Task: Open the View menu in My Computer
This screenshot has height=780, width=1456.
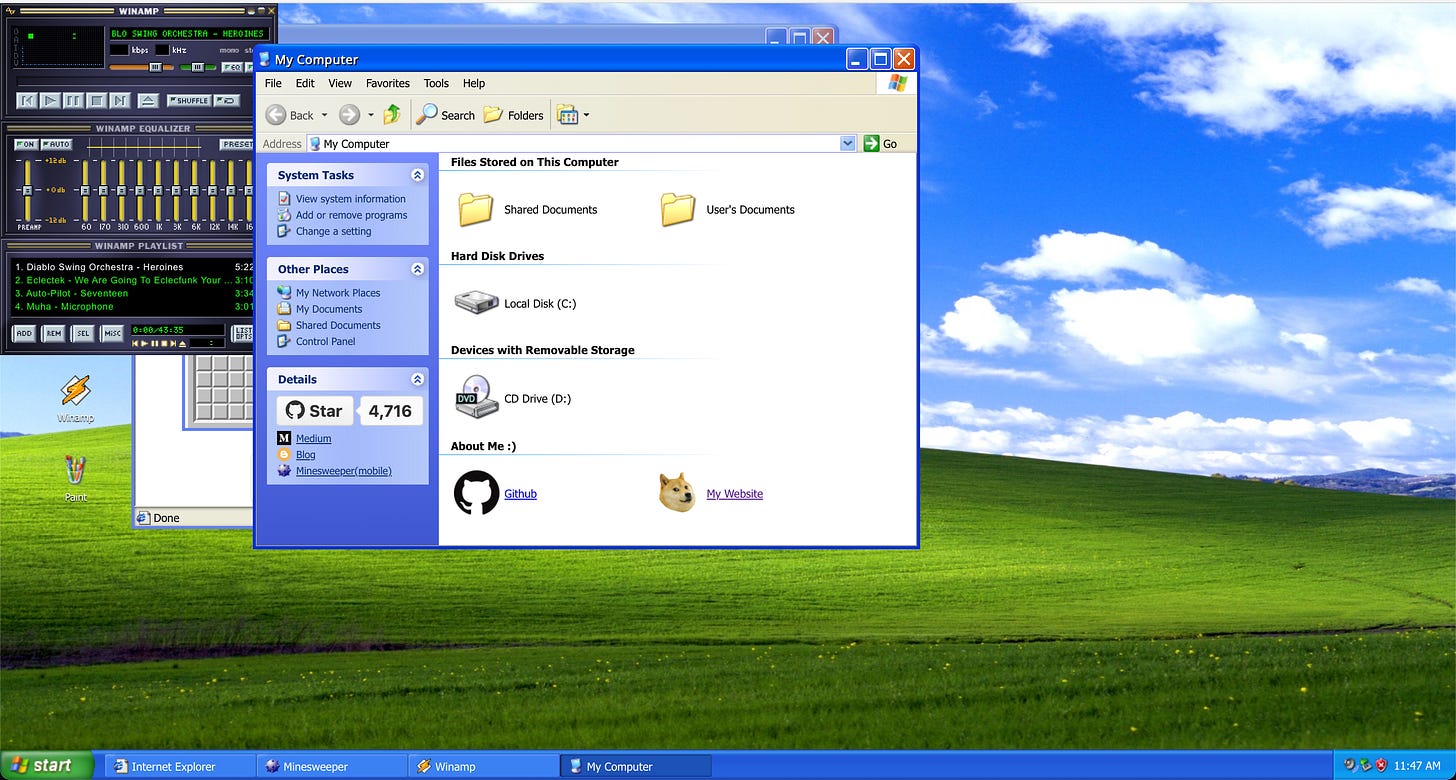Action: pos(340,83)
